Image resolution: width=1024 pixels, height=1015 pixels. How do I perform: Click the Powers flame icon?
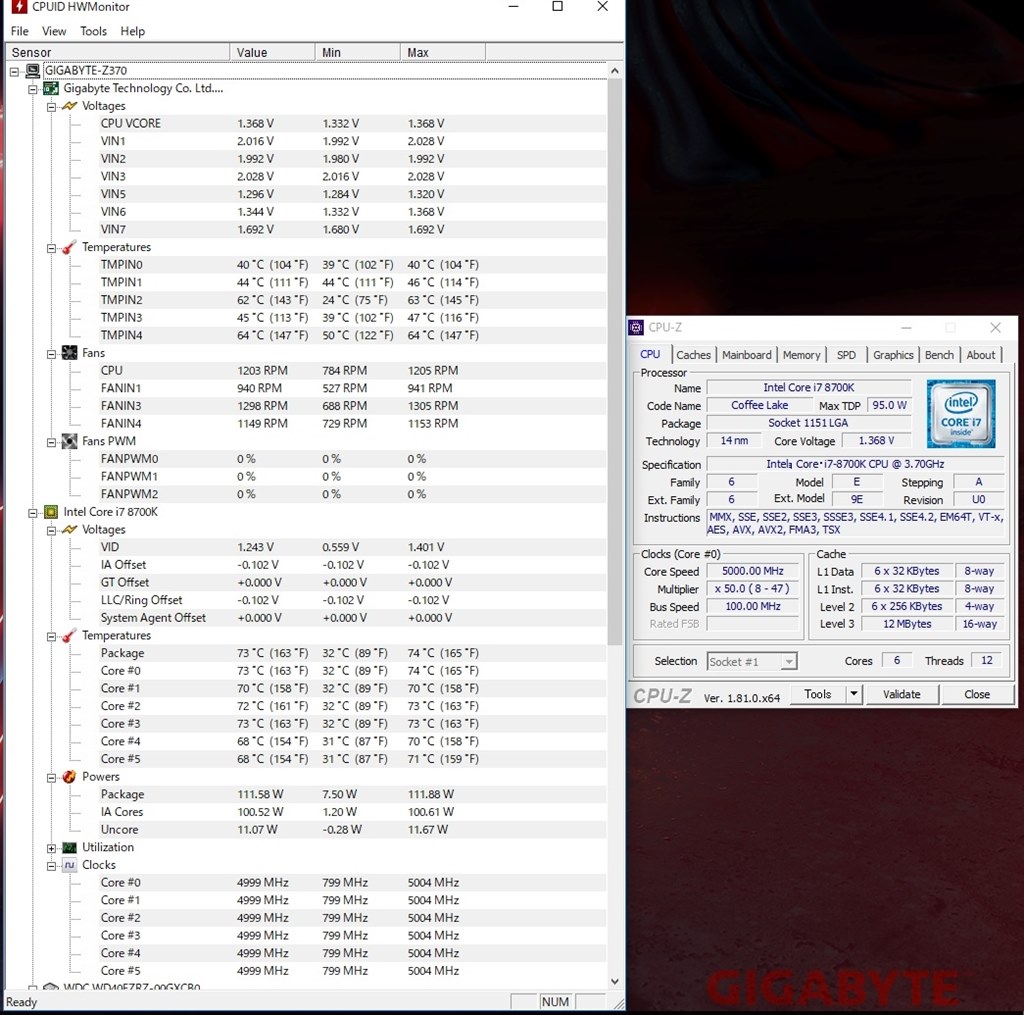coord(69,777)
